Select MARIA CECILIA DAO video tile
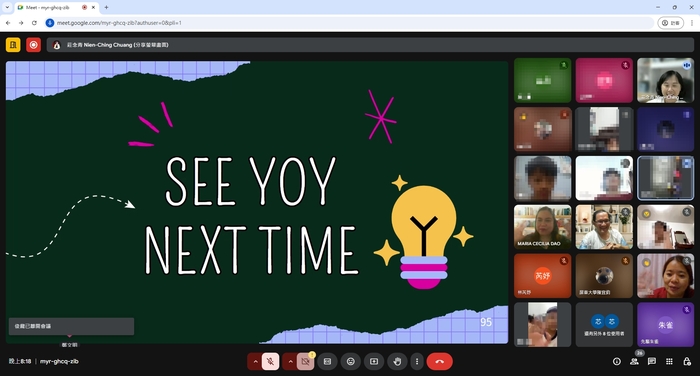Screen dimensions: 700x376 coord(542,227)
